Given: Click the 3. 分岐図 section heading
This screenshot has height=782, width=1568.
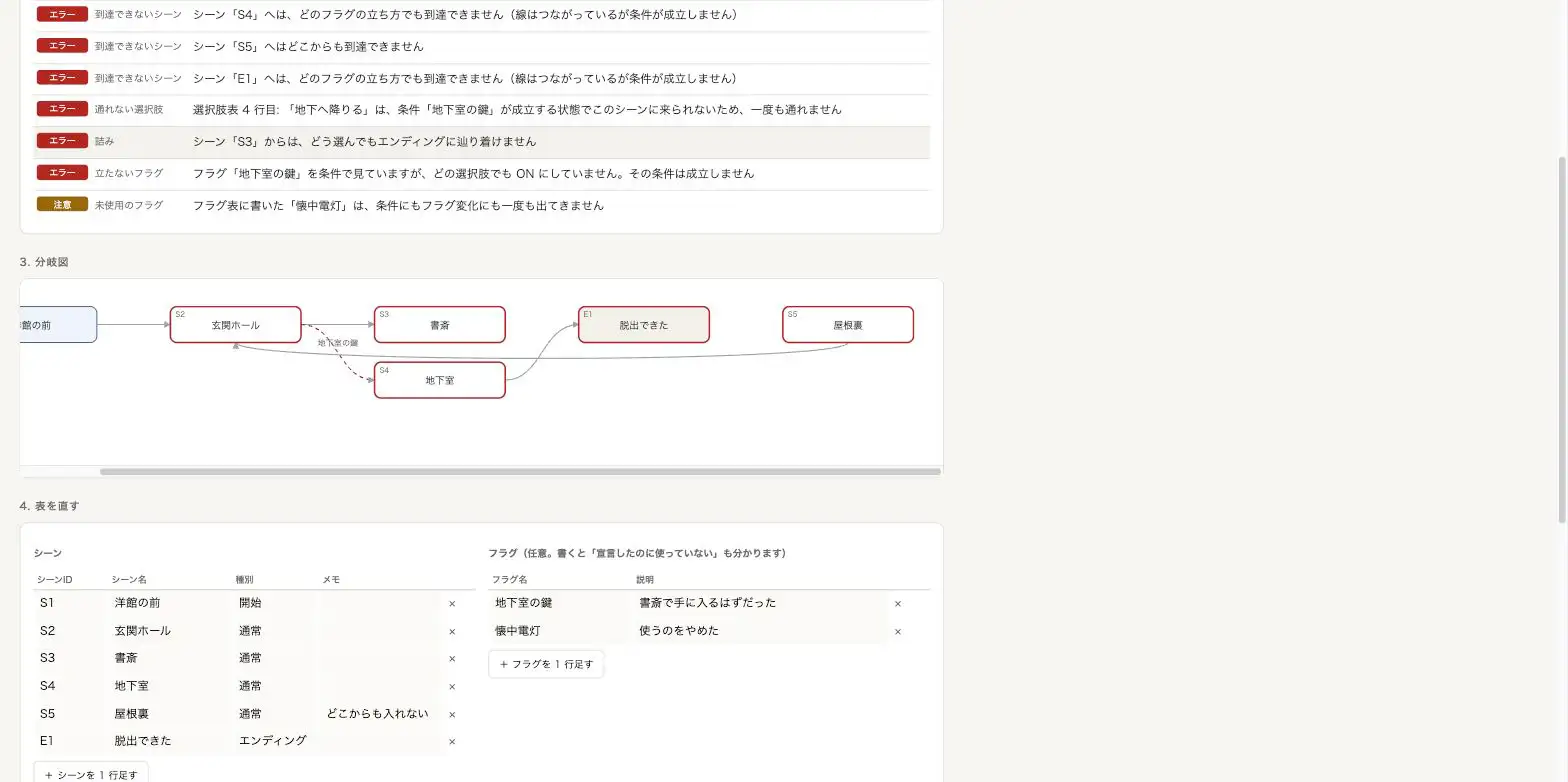Looking at the screenshot, I should pyautogui.click(x=44, y=262).
